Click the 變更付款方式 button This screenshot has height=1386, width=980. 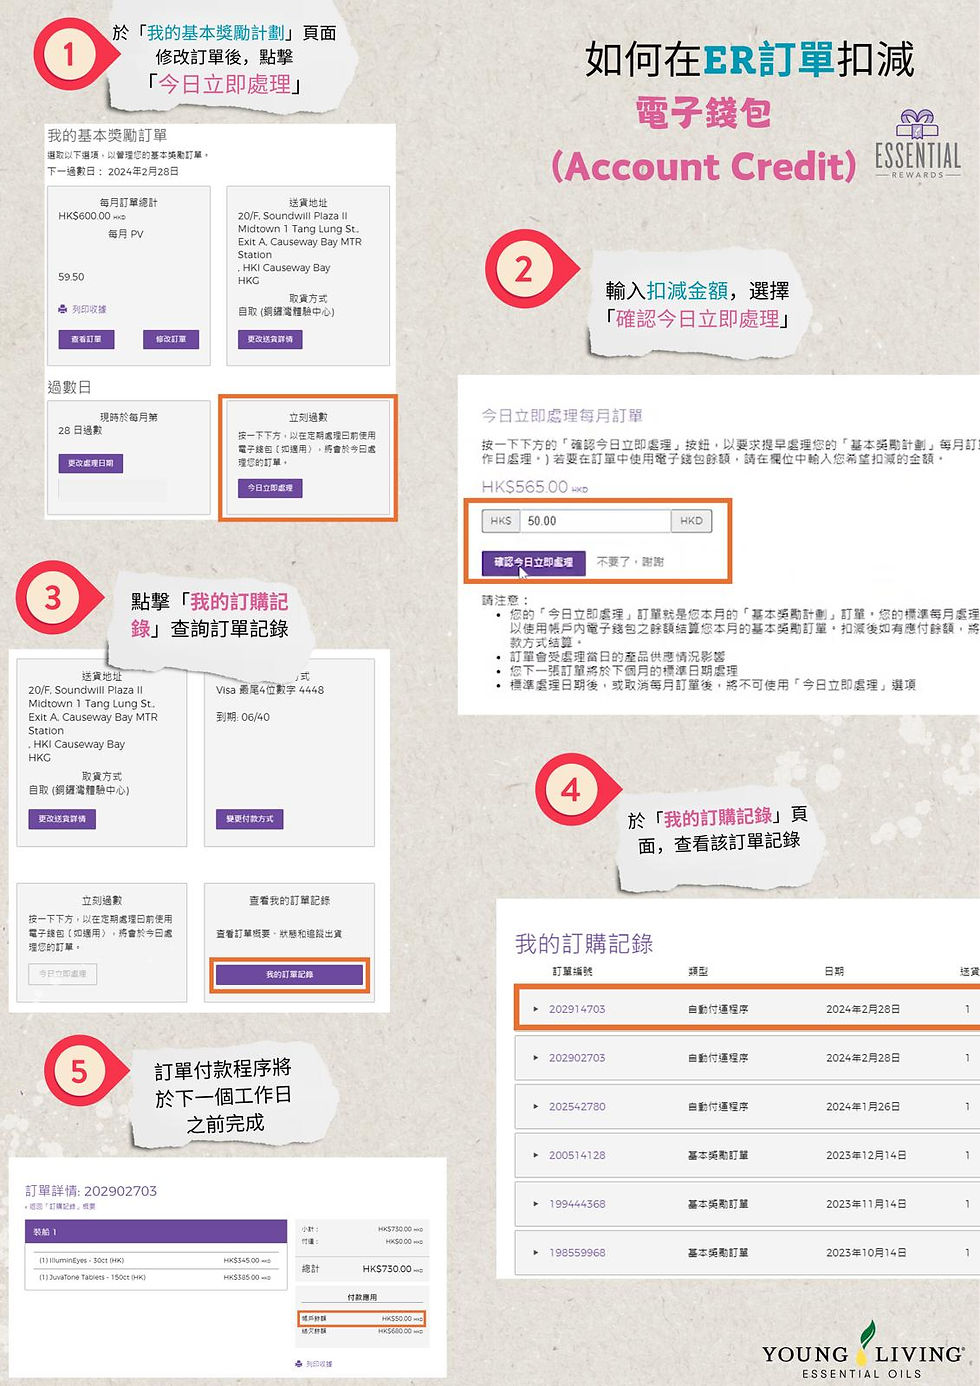(250, 819)
